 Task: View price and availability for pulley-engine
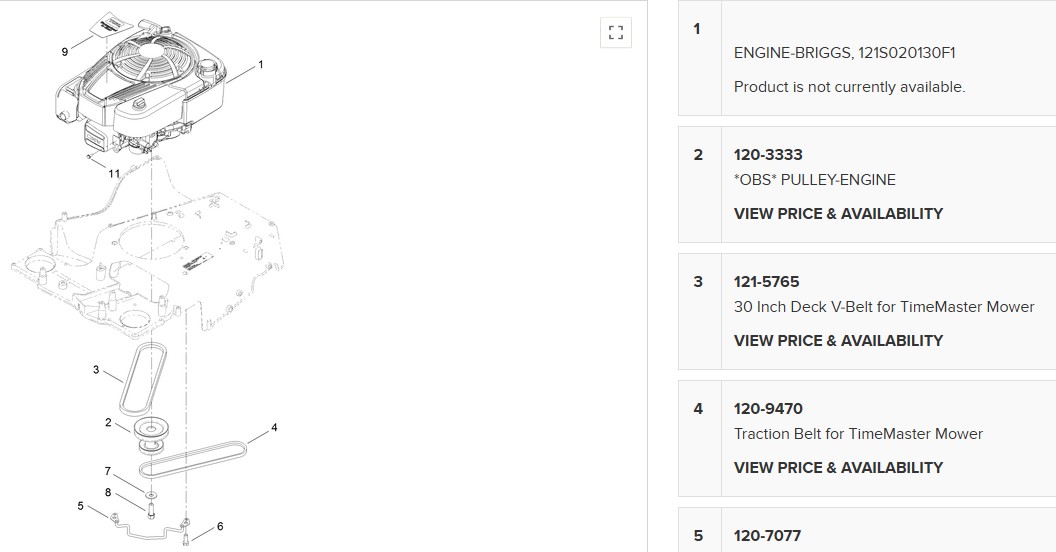tap(838, 213)
